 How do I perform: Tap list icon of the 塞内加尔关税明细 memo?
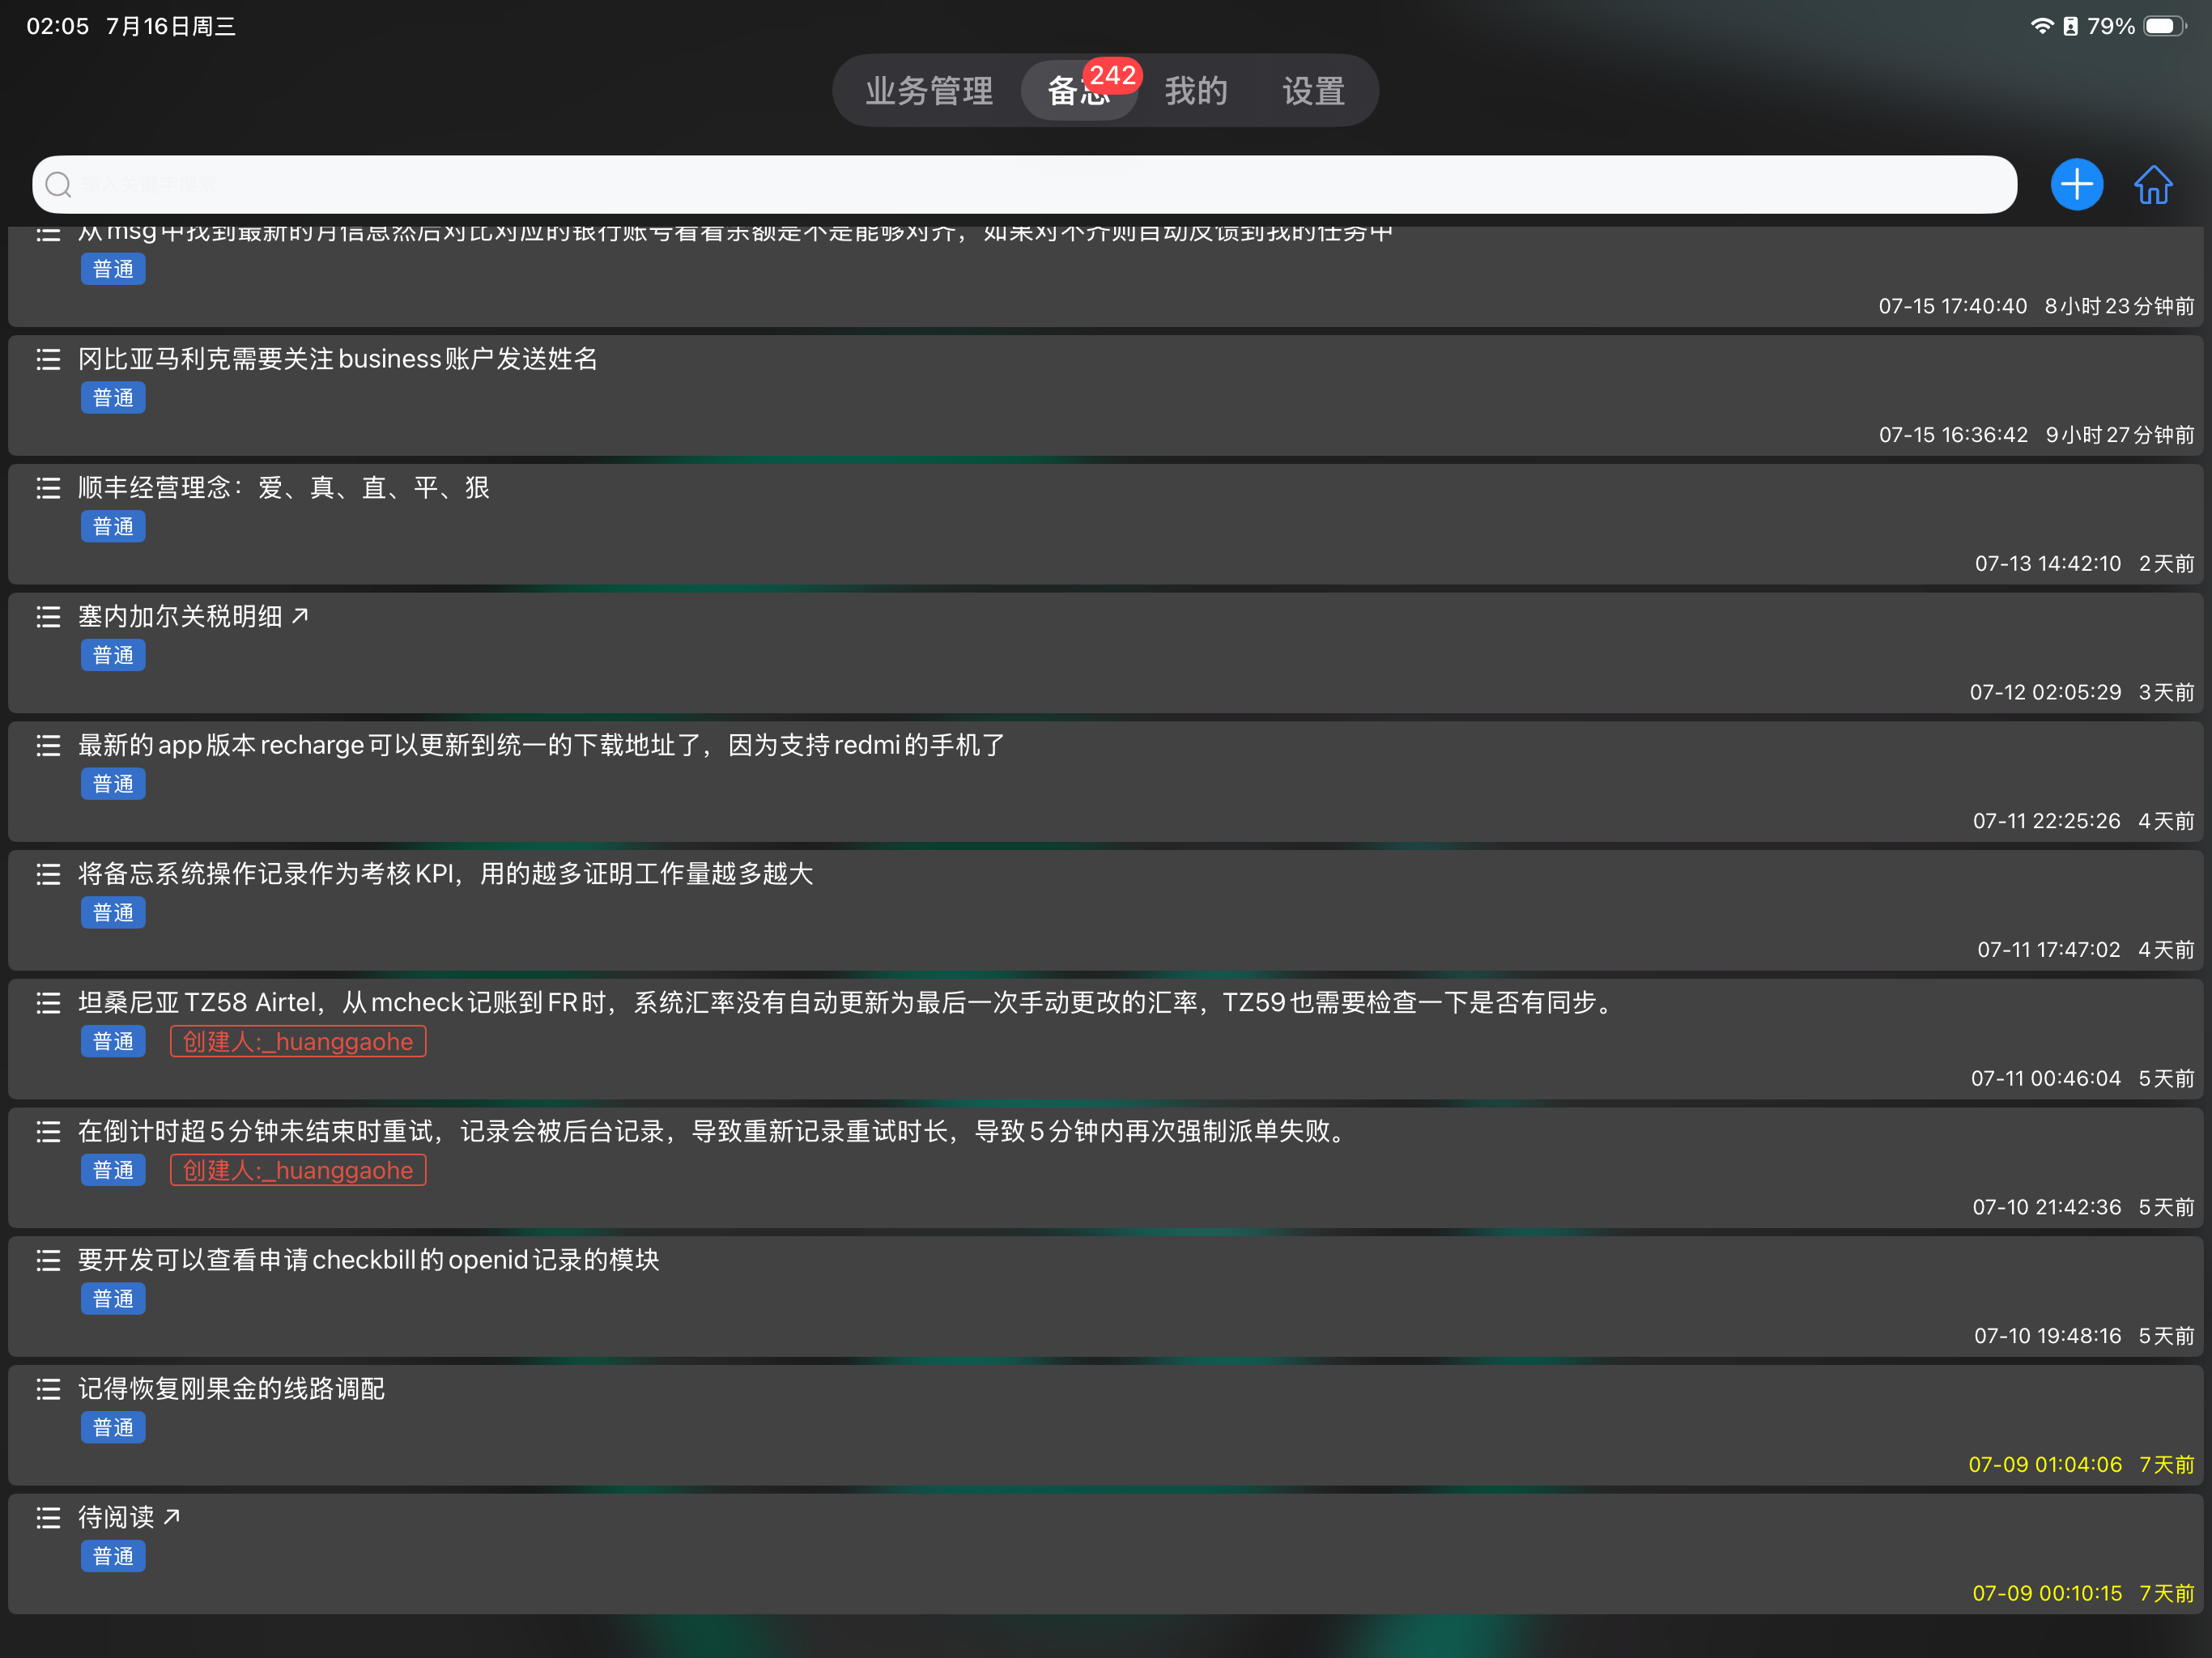click(48, 617)
